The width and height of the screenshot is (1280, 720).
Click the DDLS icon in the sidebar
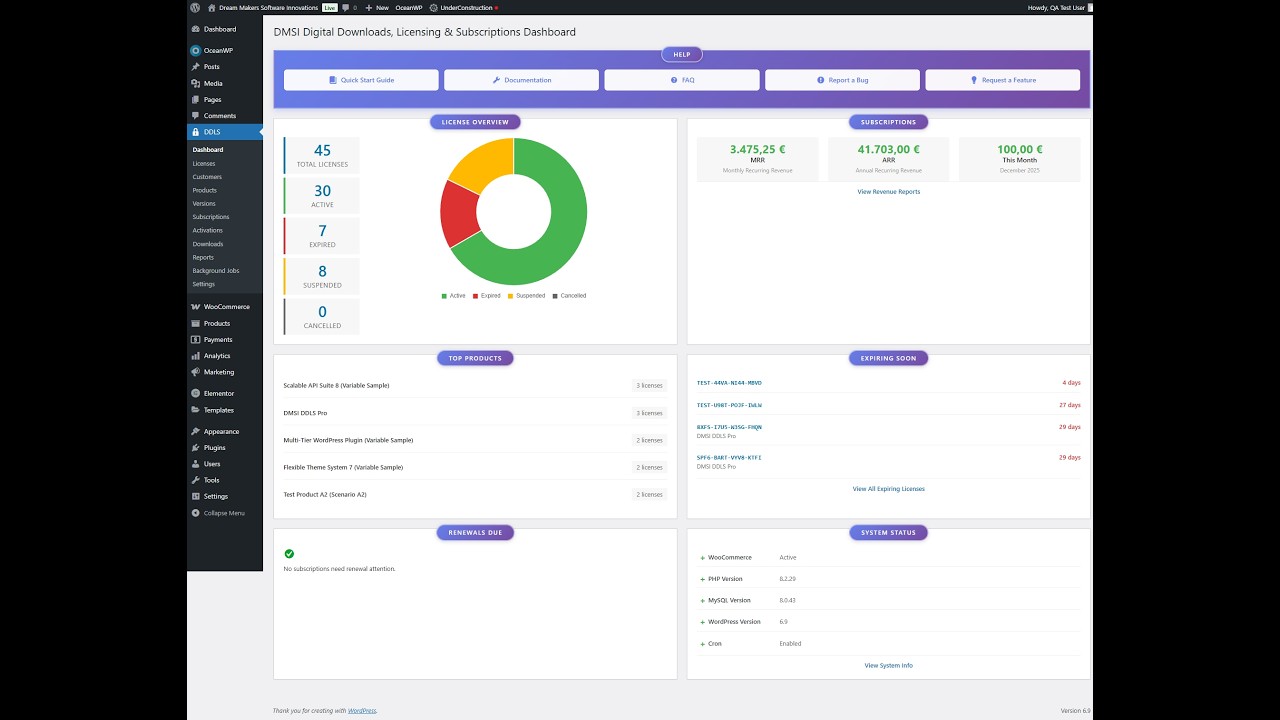[x=195, y=132]
